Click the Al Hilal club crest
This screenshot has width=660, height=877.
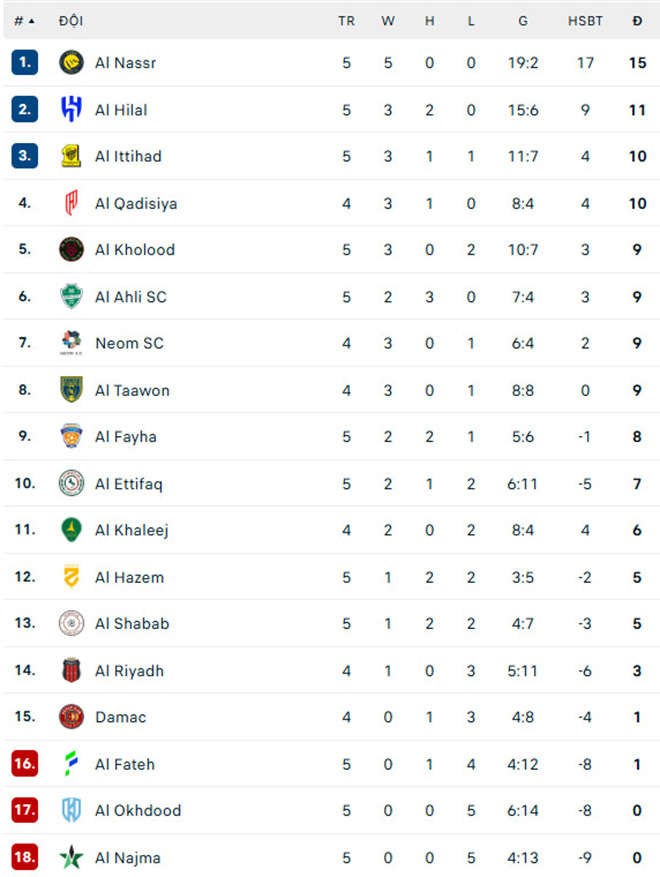pyautogui.click(x=71, y=109)
